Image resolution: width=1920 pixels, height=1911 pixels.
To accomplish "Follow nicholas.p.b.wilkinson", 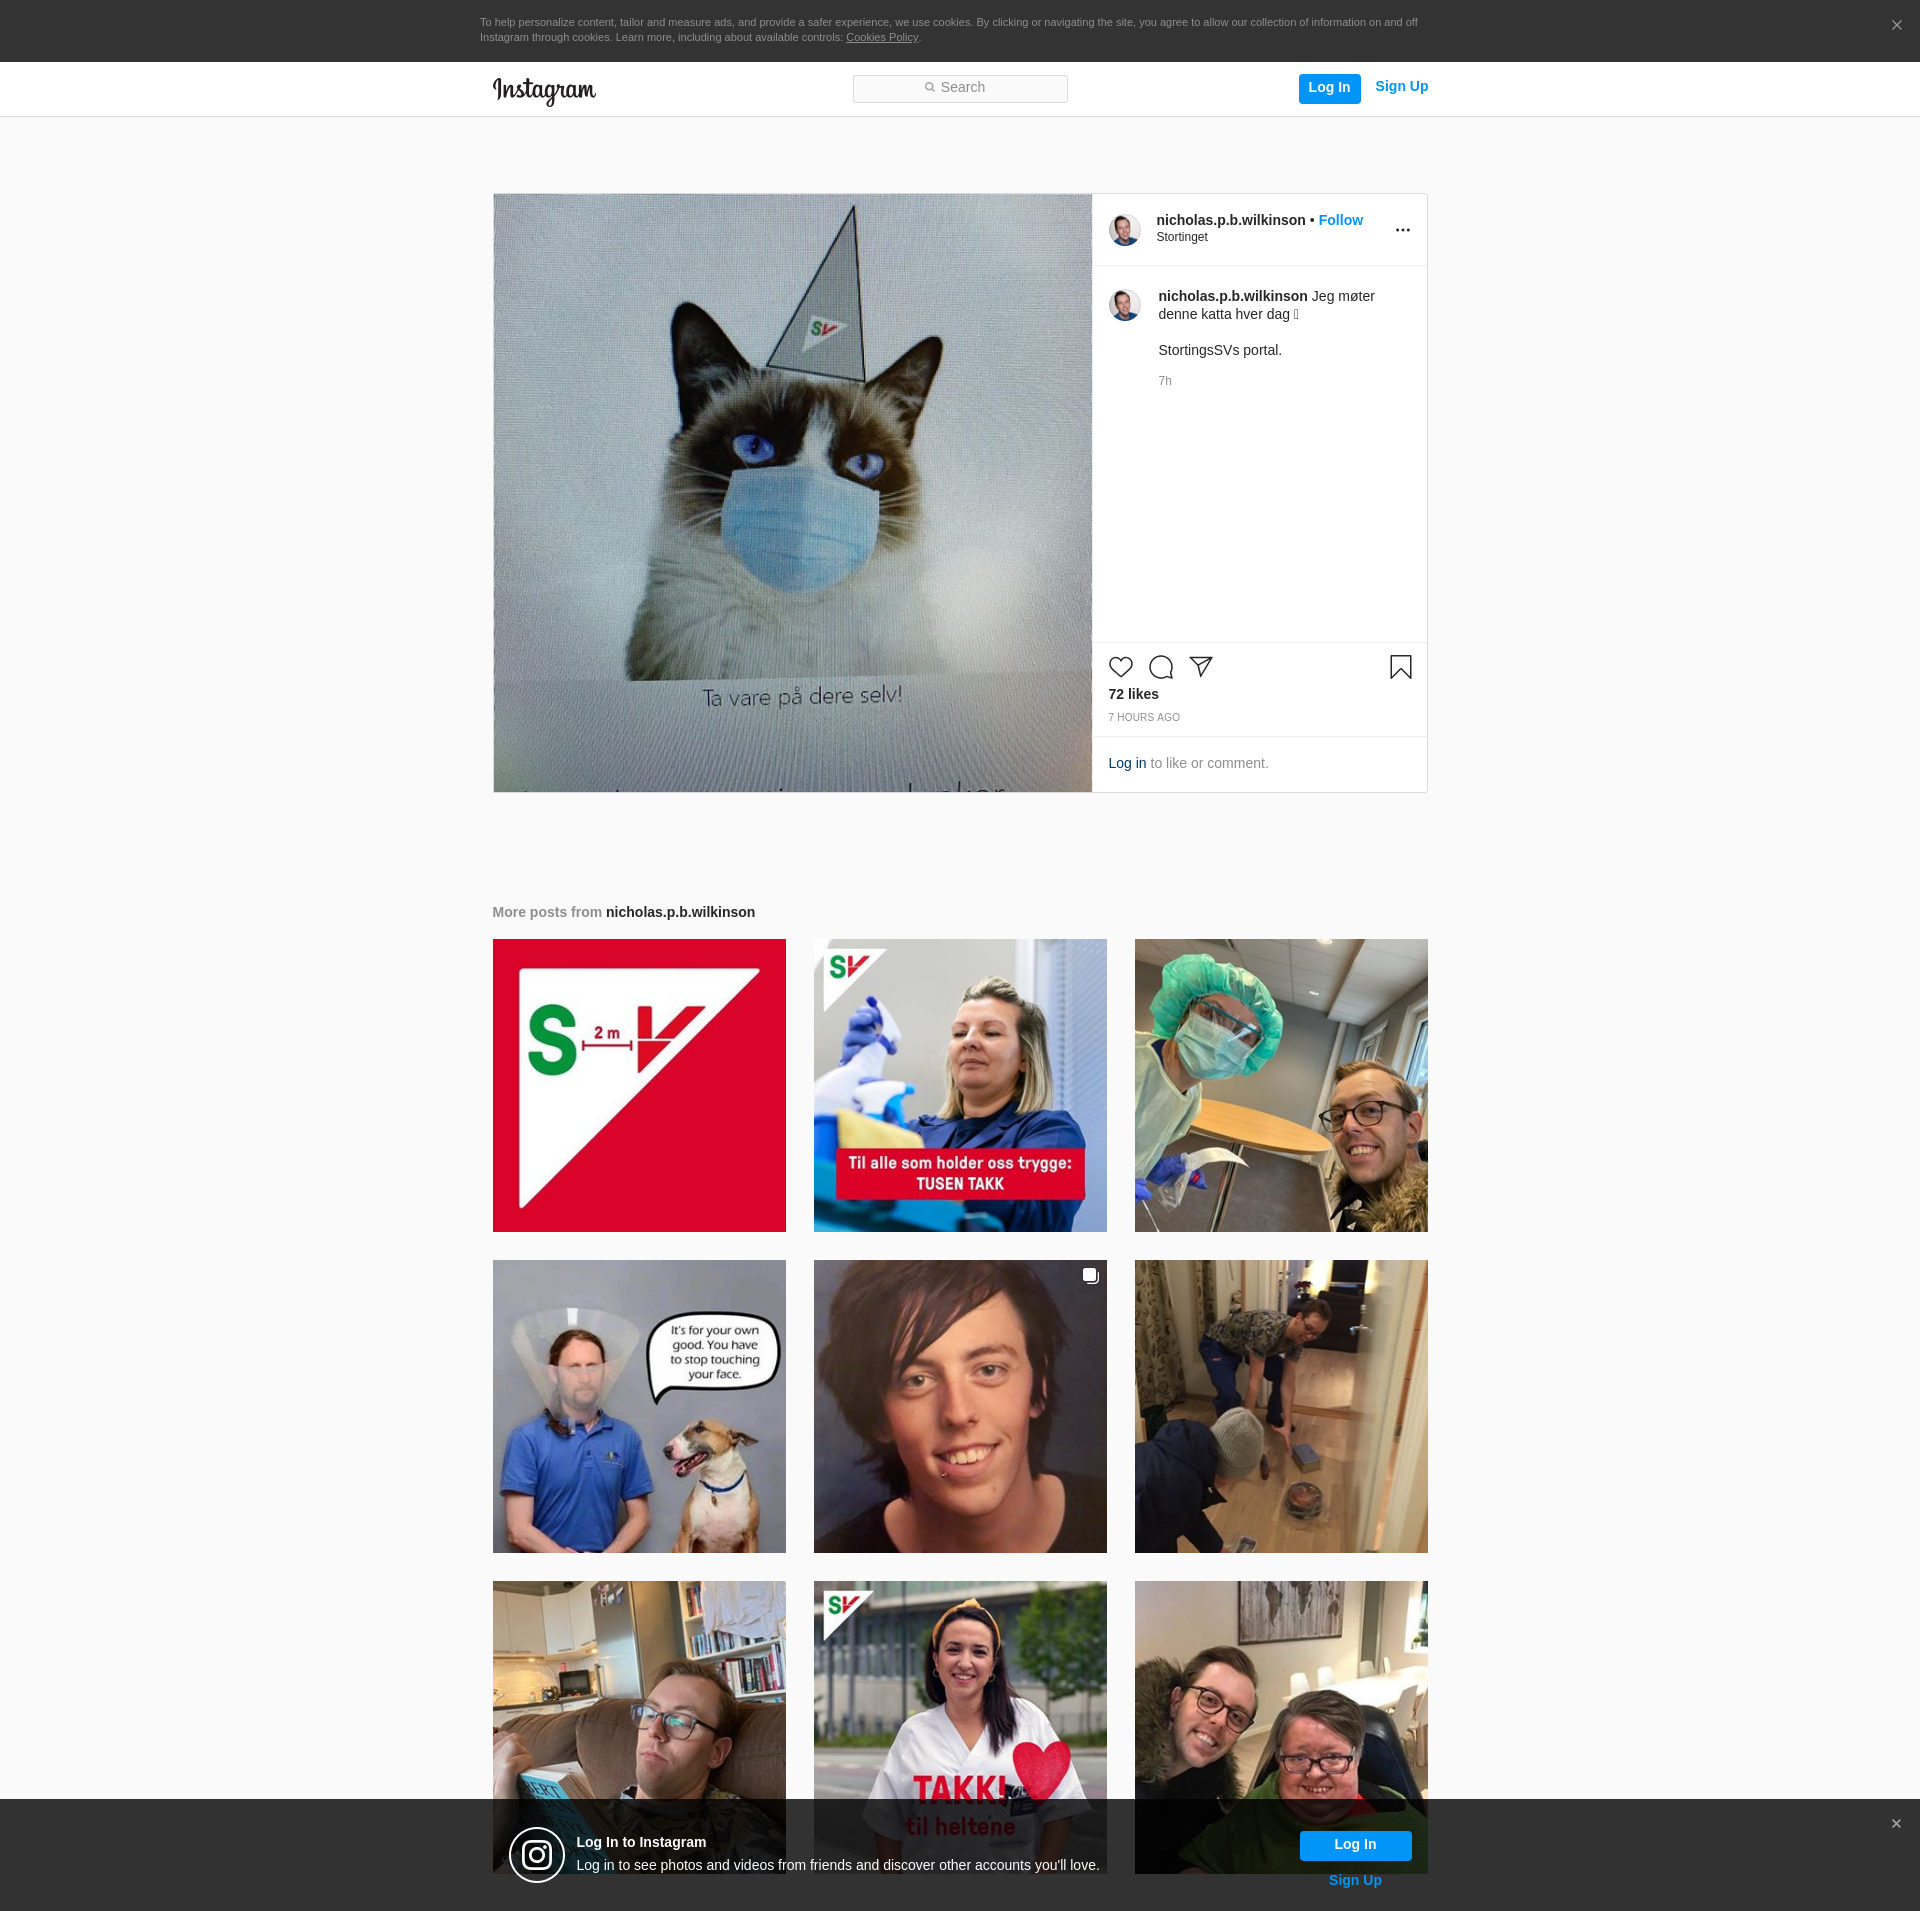I will (1340, 220).
